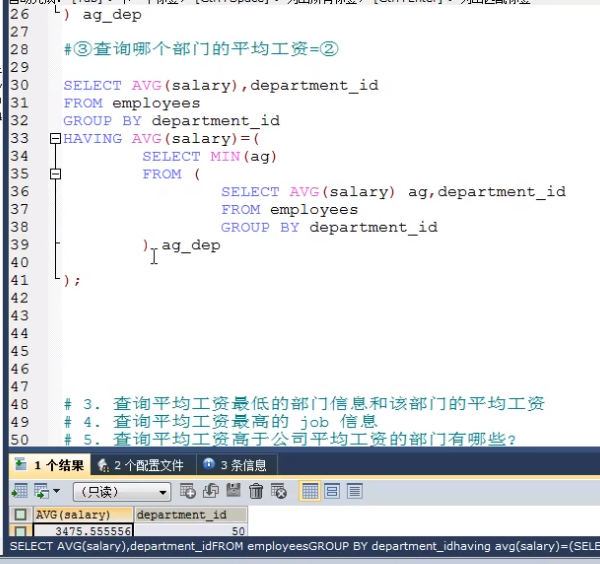Viewport: 600px width, 564px height.
Task: Click the save changes floppy icon
Action: point(233,491)
